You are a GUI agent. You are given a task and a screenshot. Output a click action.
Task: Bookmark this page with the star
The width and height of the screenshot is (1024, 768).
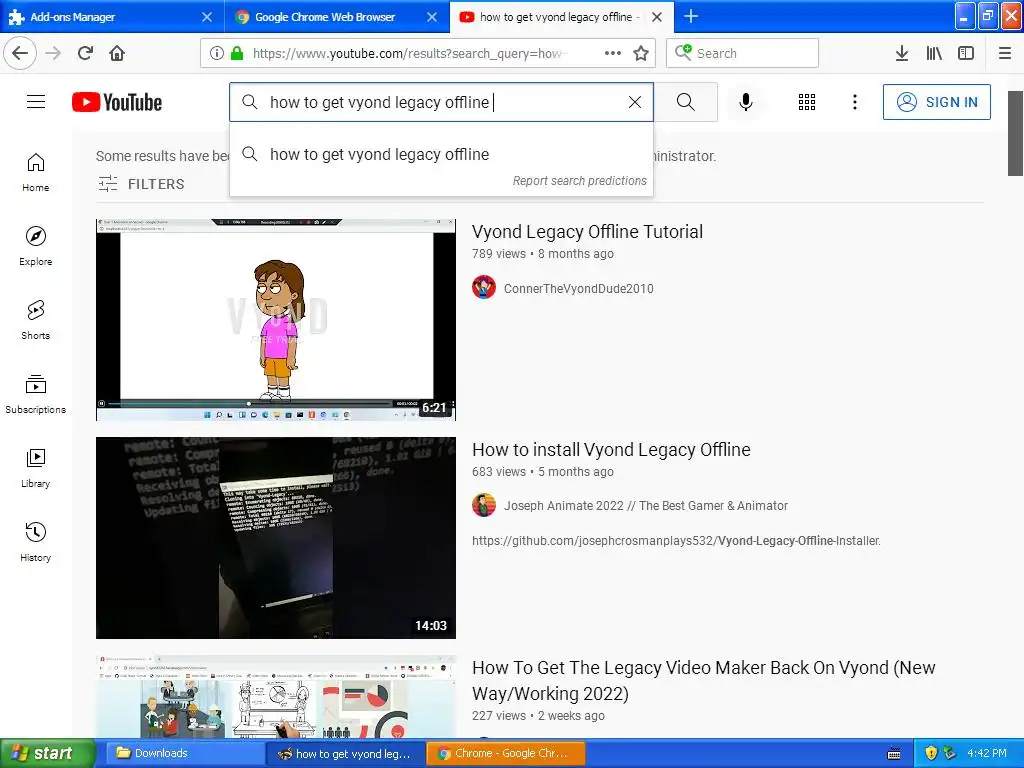pyautogui.click(x=641, y=53)
